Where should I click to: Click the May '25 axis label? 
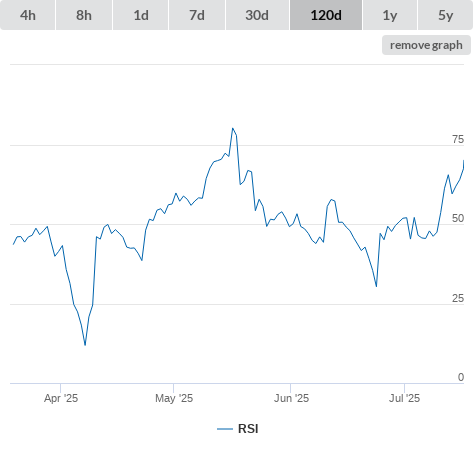point(174,398)
